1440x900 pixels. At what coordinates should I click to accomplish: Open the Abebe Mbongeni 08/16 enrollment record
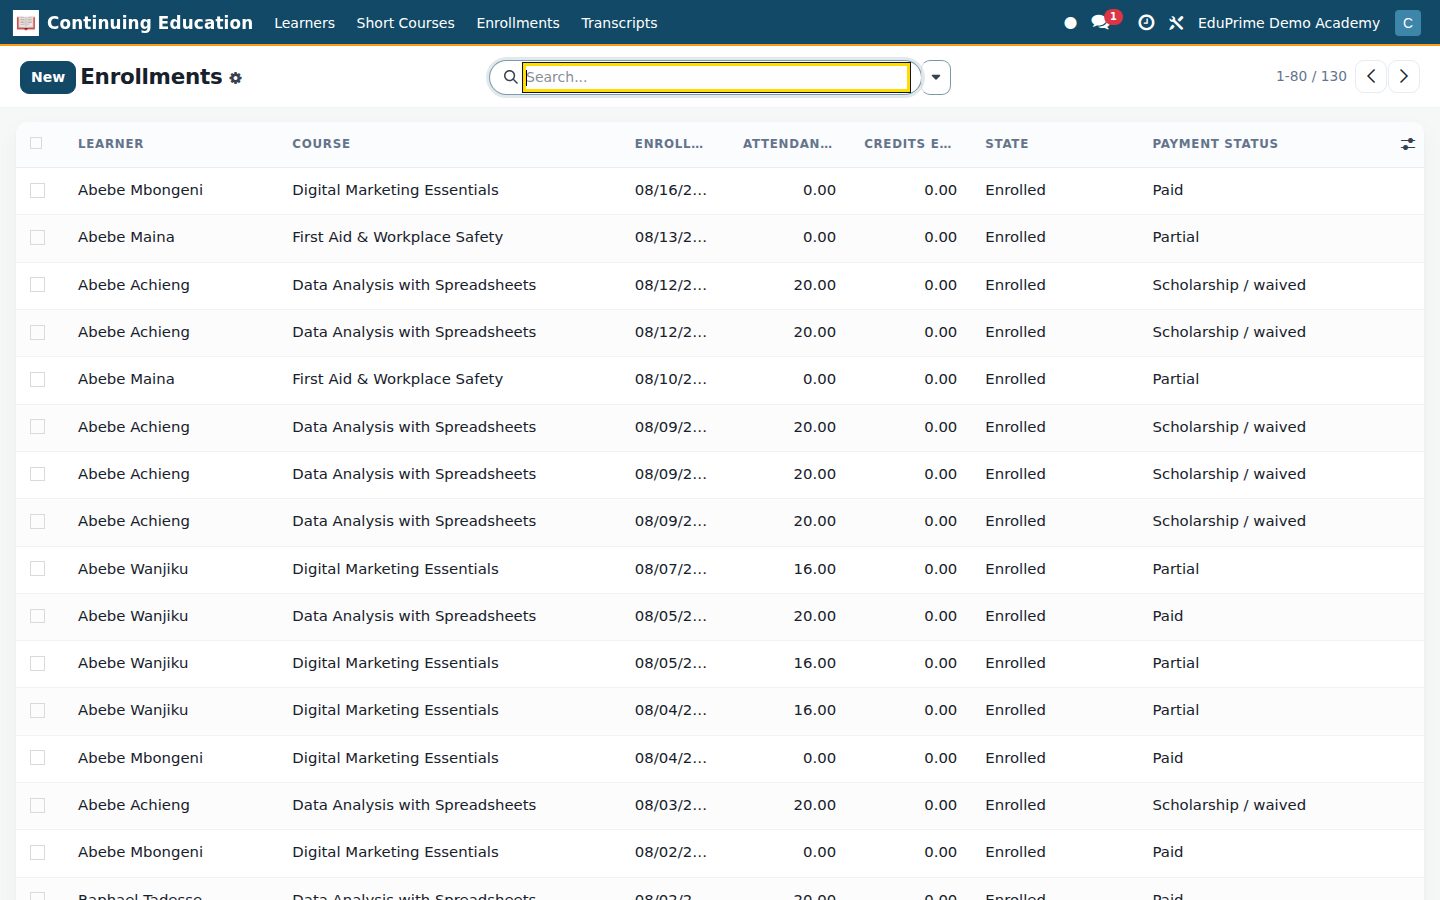[720, 190]
